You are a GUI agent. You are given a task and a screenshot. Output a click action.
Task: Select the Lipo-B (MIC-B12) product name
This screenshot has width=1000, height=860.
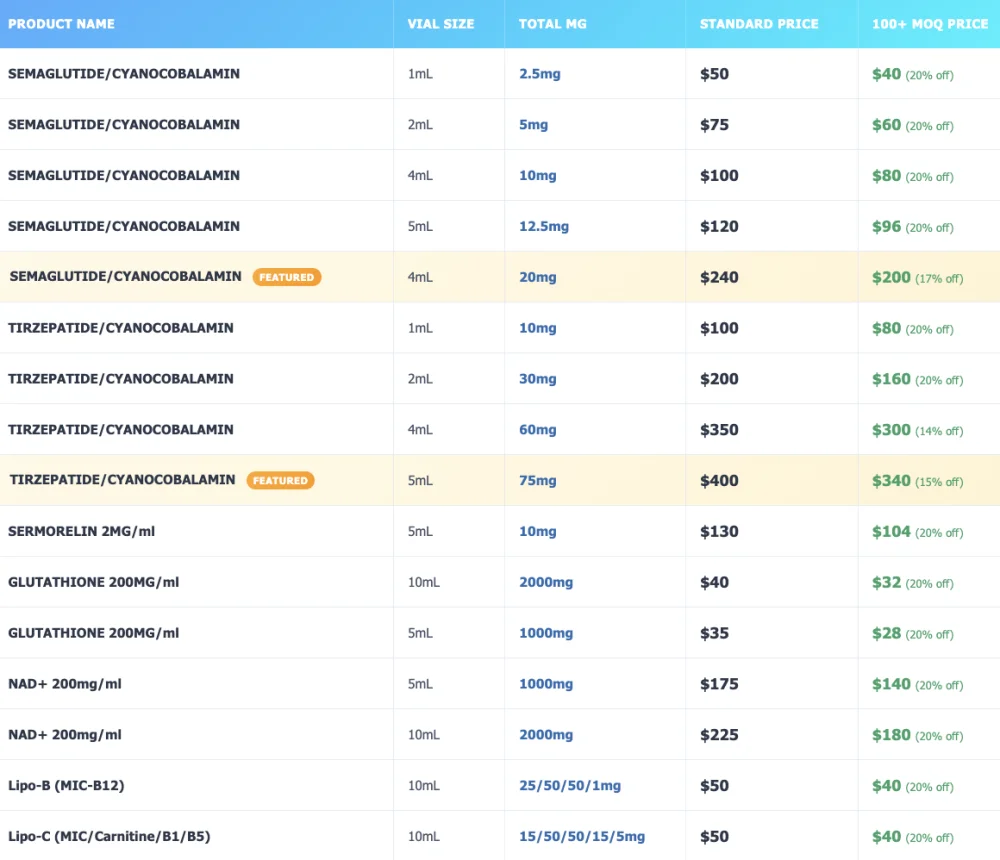pyautogui.click(x=66, y=785)
